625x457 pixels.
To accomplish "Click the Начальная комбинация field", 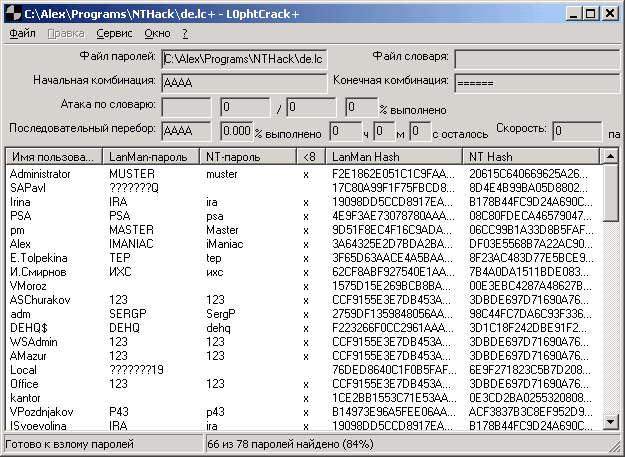I will click(244, 83).
